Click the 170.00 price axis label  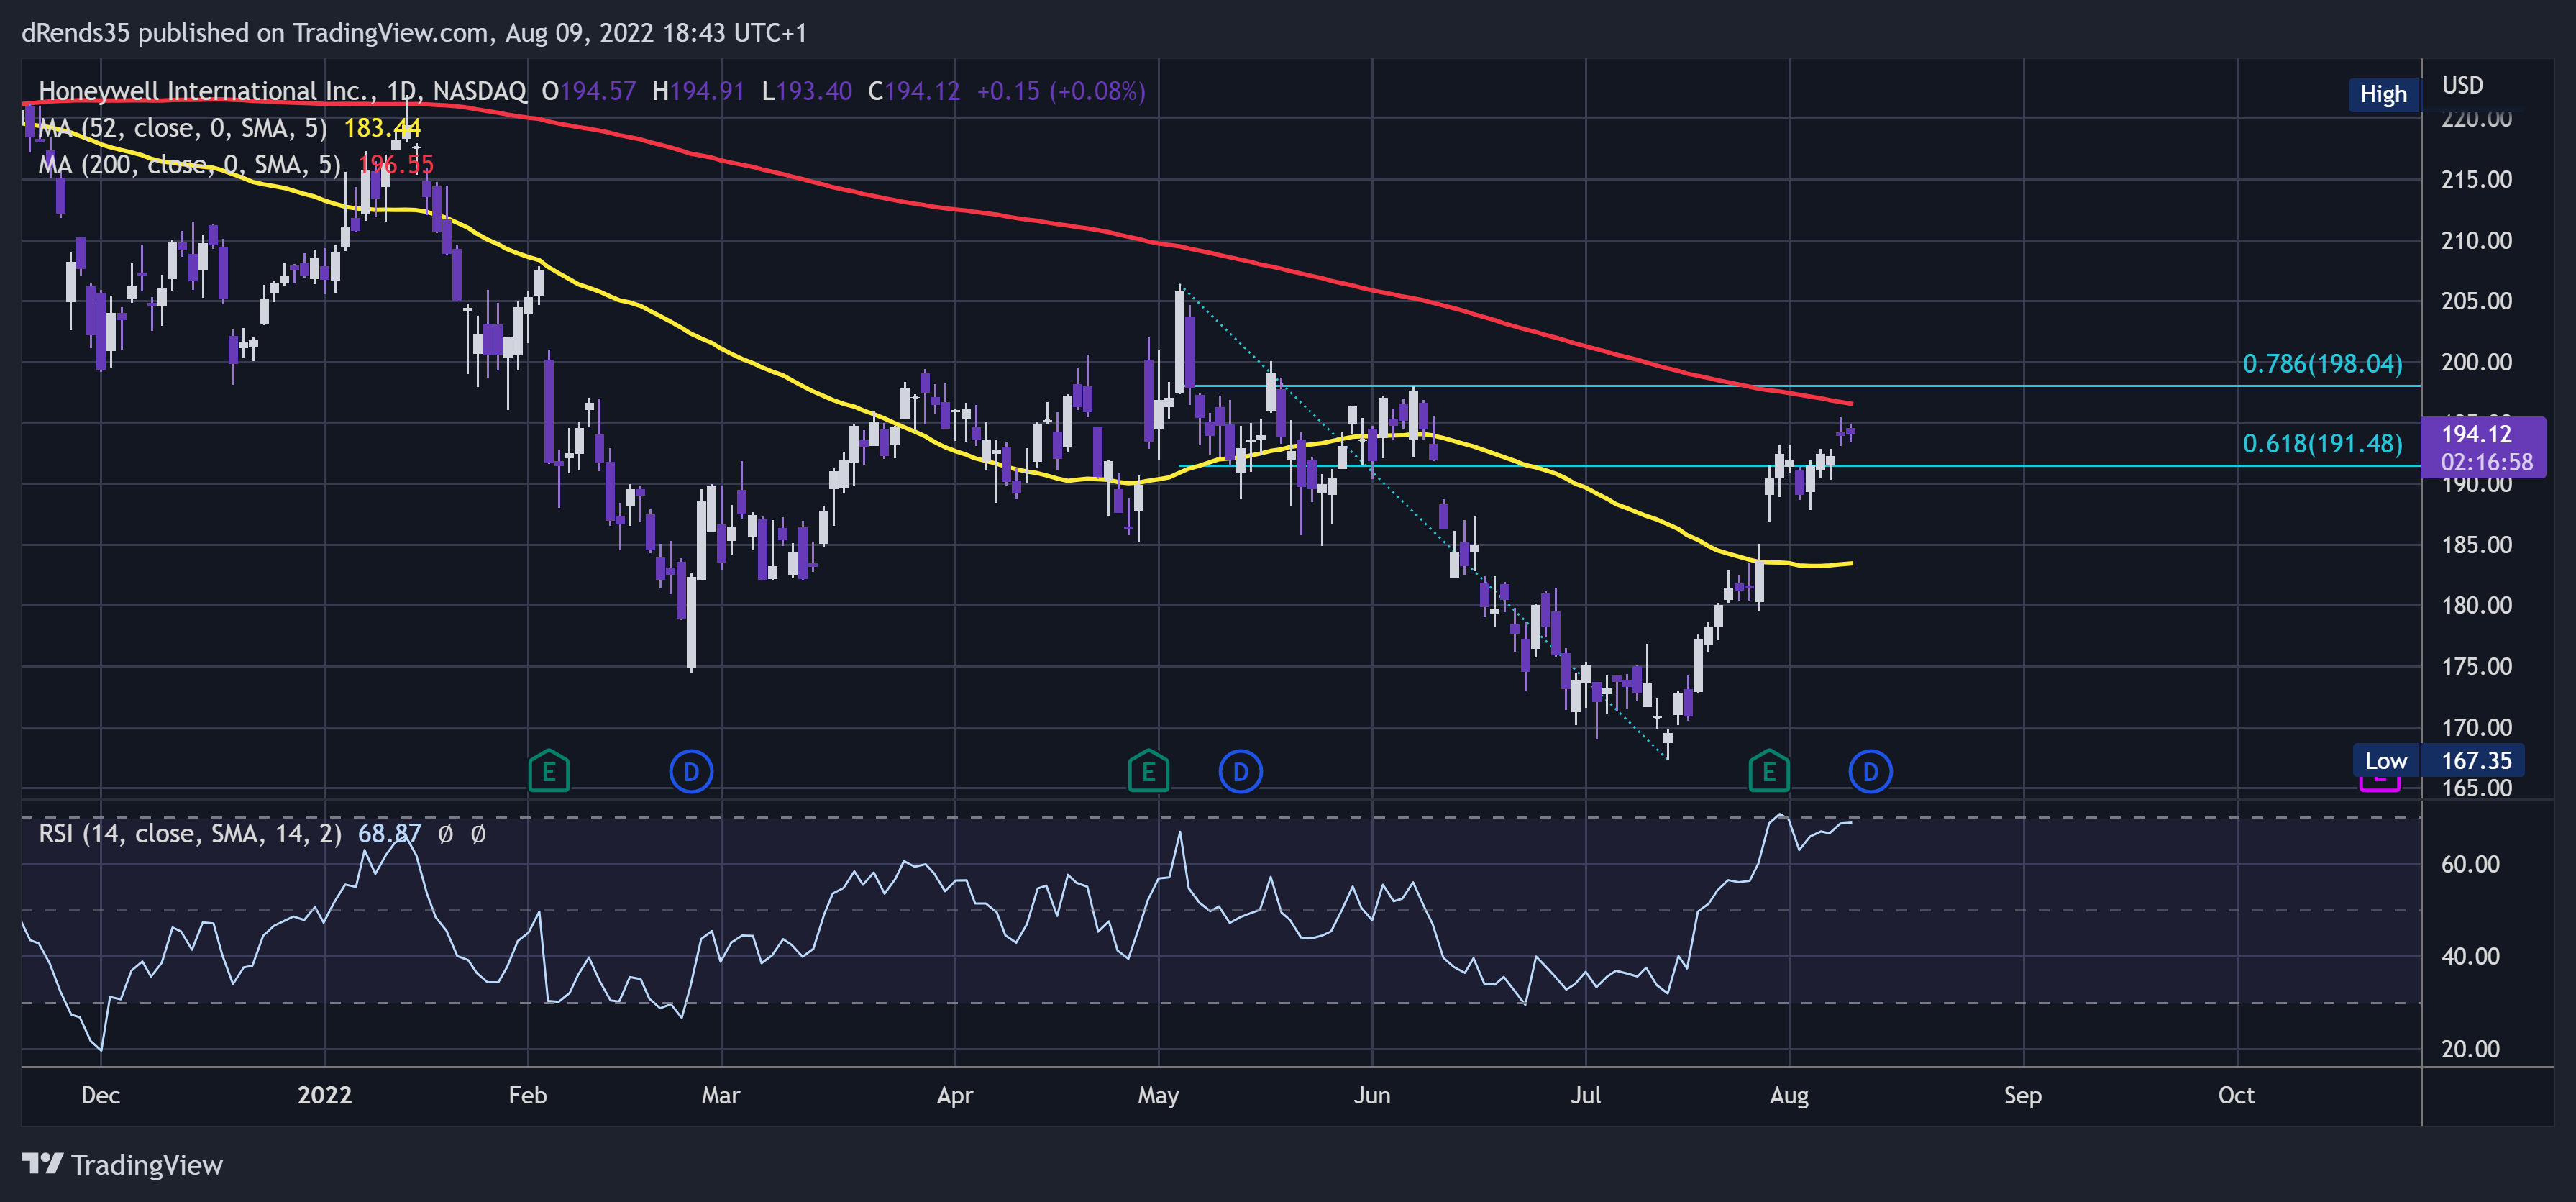coord(2476,727)
